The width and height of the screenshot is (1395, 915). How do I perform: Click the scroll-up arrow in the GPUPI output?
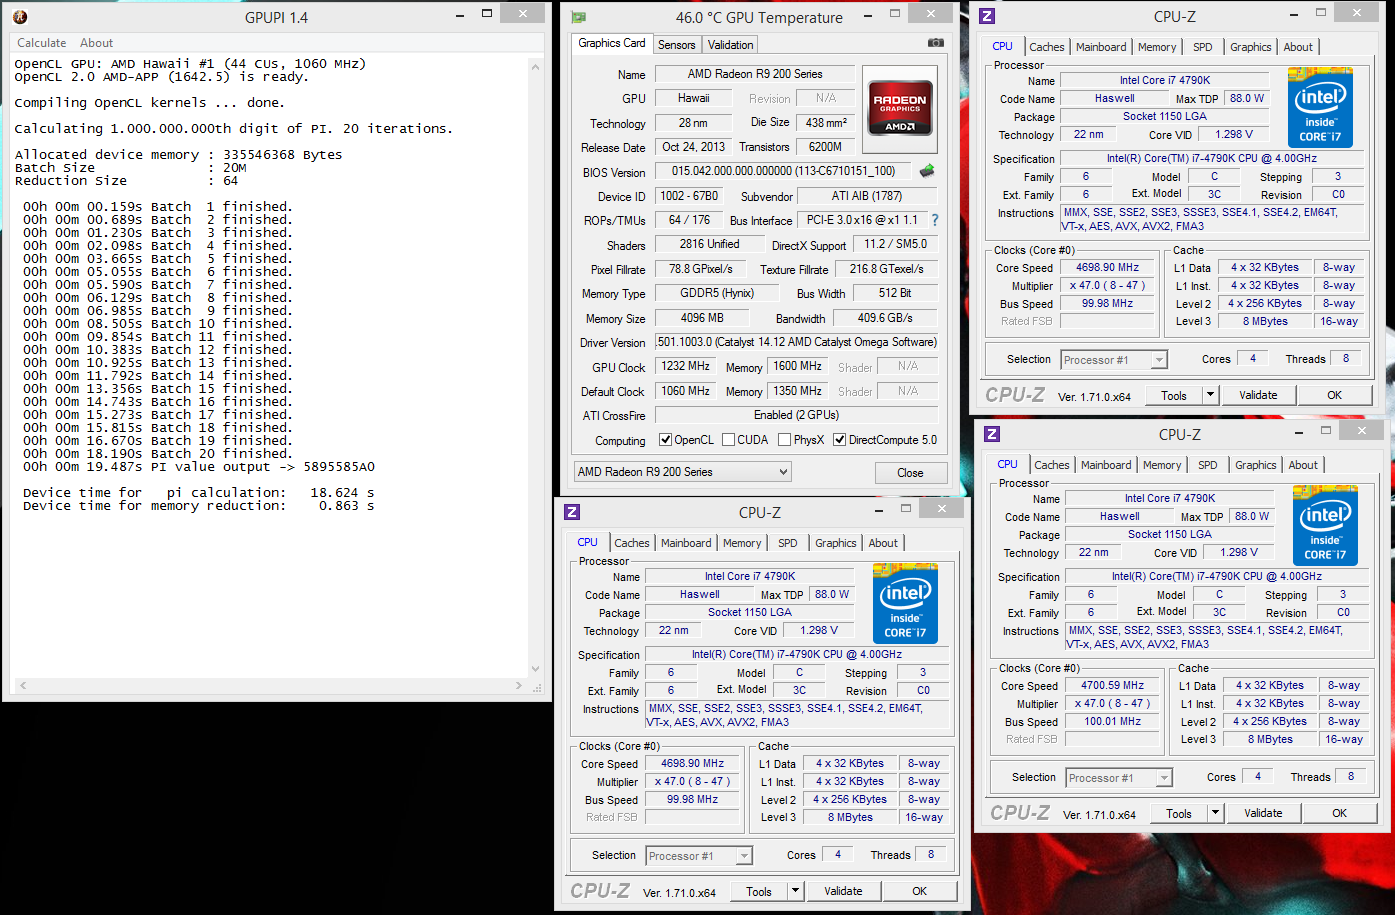(x=536, y=67)
